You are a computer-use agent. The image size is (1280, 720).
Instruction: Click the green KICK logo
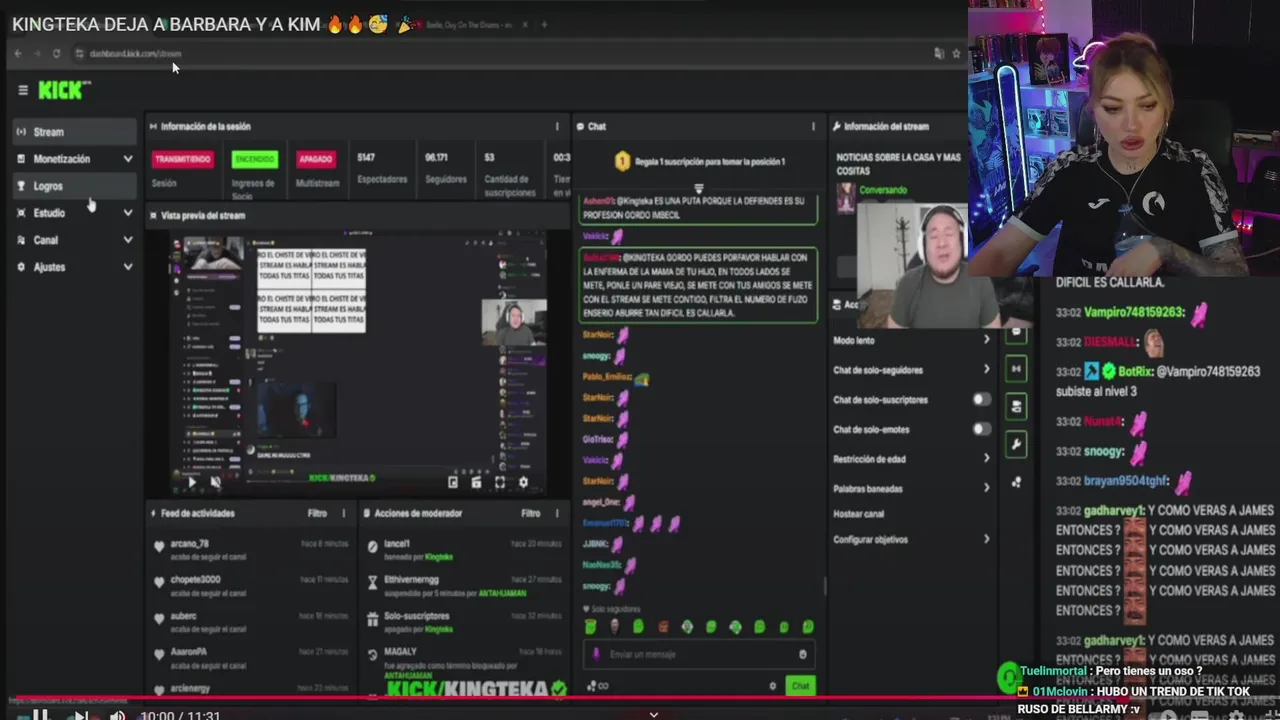[x=63, y=90]
